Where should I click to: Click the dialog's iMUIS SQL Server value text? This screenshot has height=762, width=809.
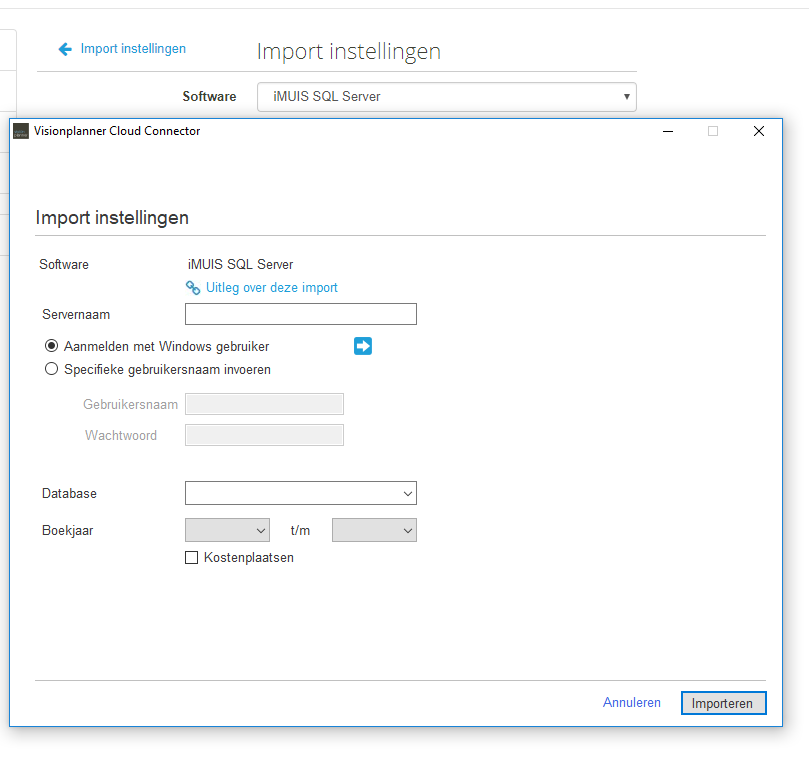240,265
